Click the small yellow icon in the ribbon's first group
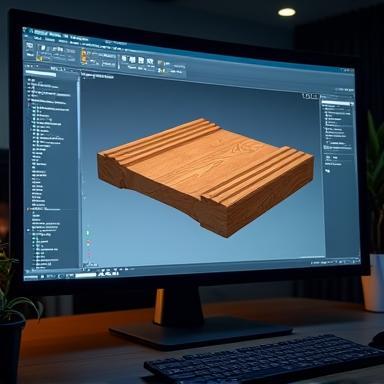 coord(39,59)
